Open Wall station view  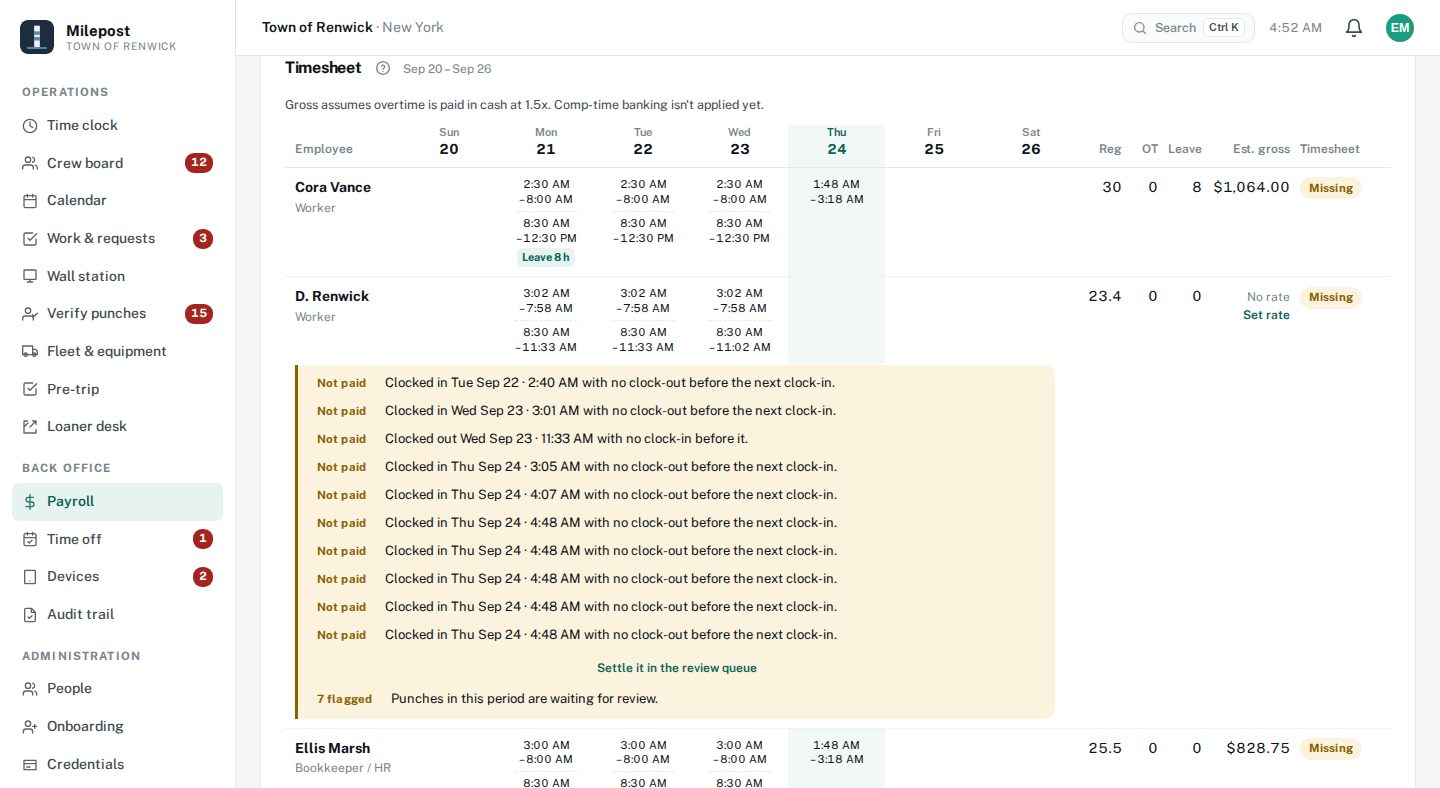(x=117, y=276)
